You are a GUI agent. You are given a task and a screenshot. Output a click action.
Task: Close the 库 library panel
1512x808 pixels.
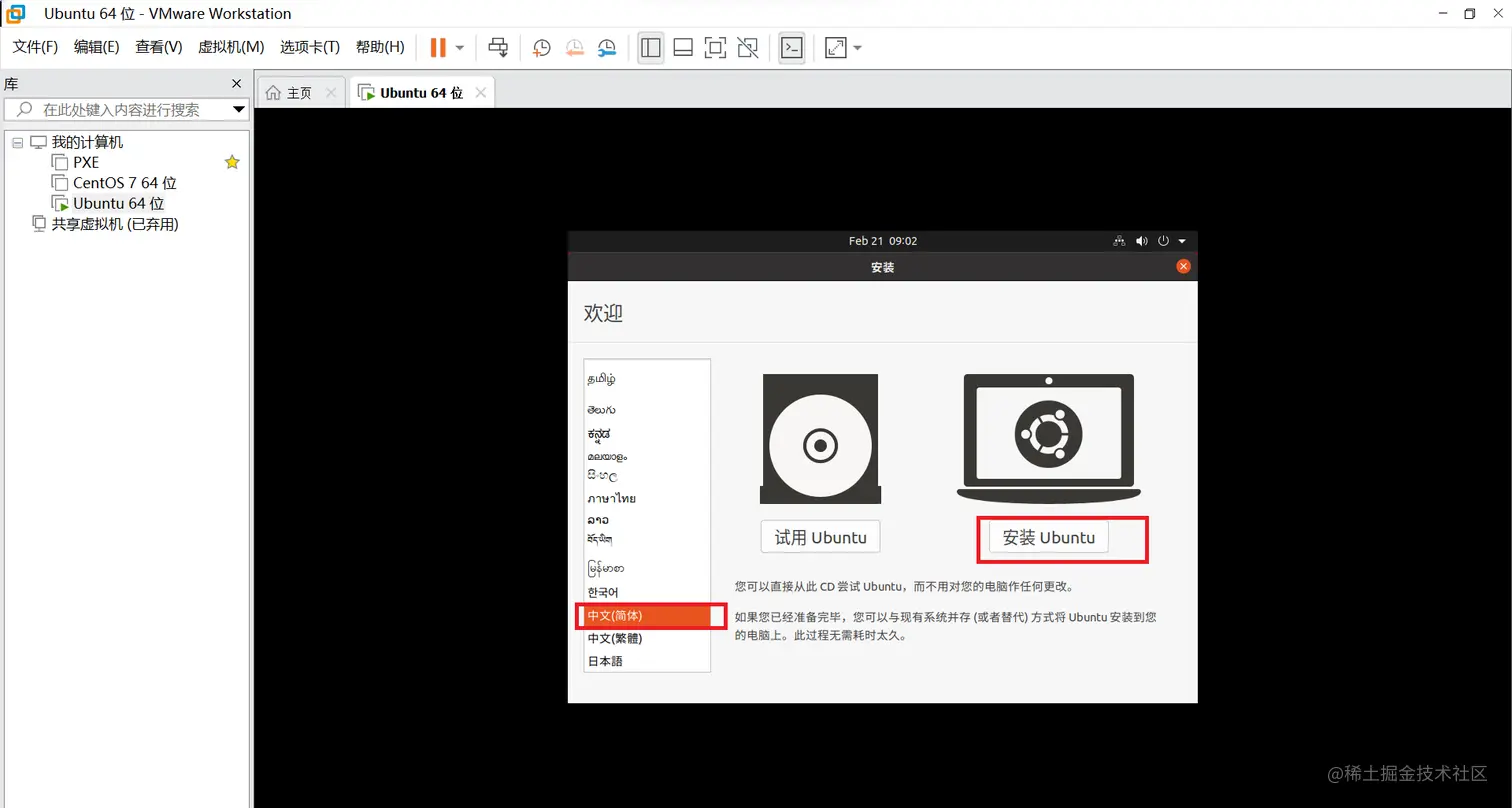click(237, 84)
